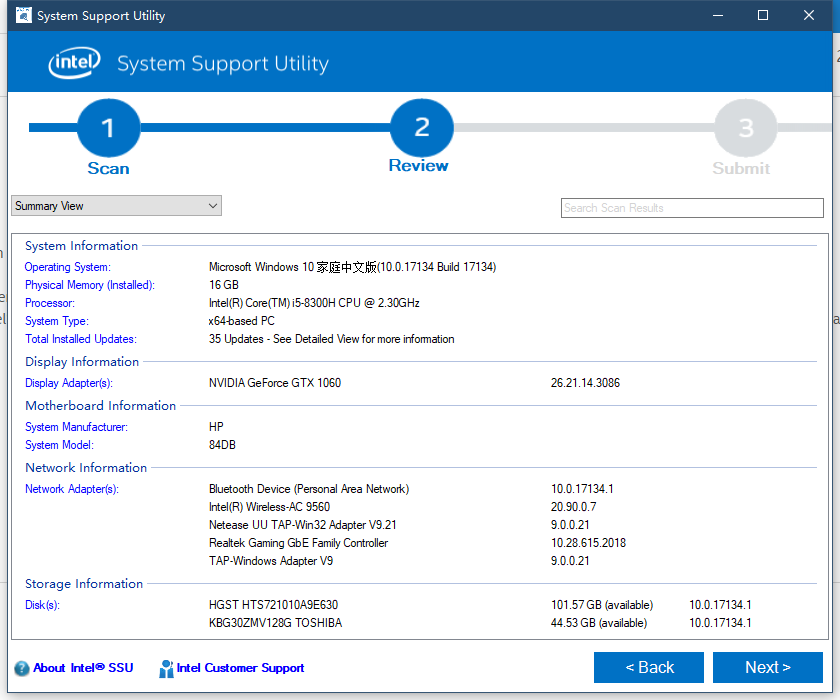Select step 2 Review circle
The height and width of the screenshot is (700, 840).
422,128
